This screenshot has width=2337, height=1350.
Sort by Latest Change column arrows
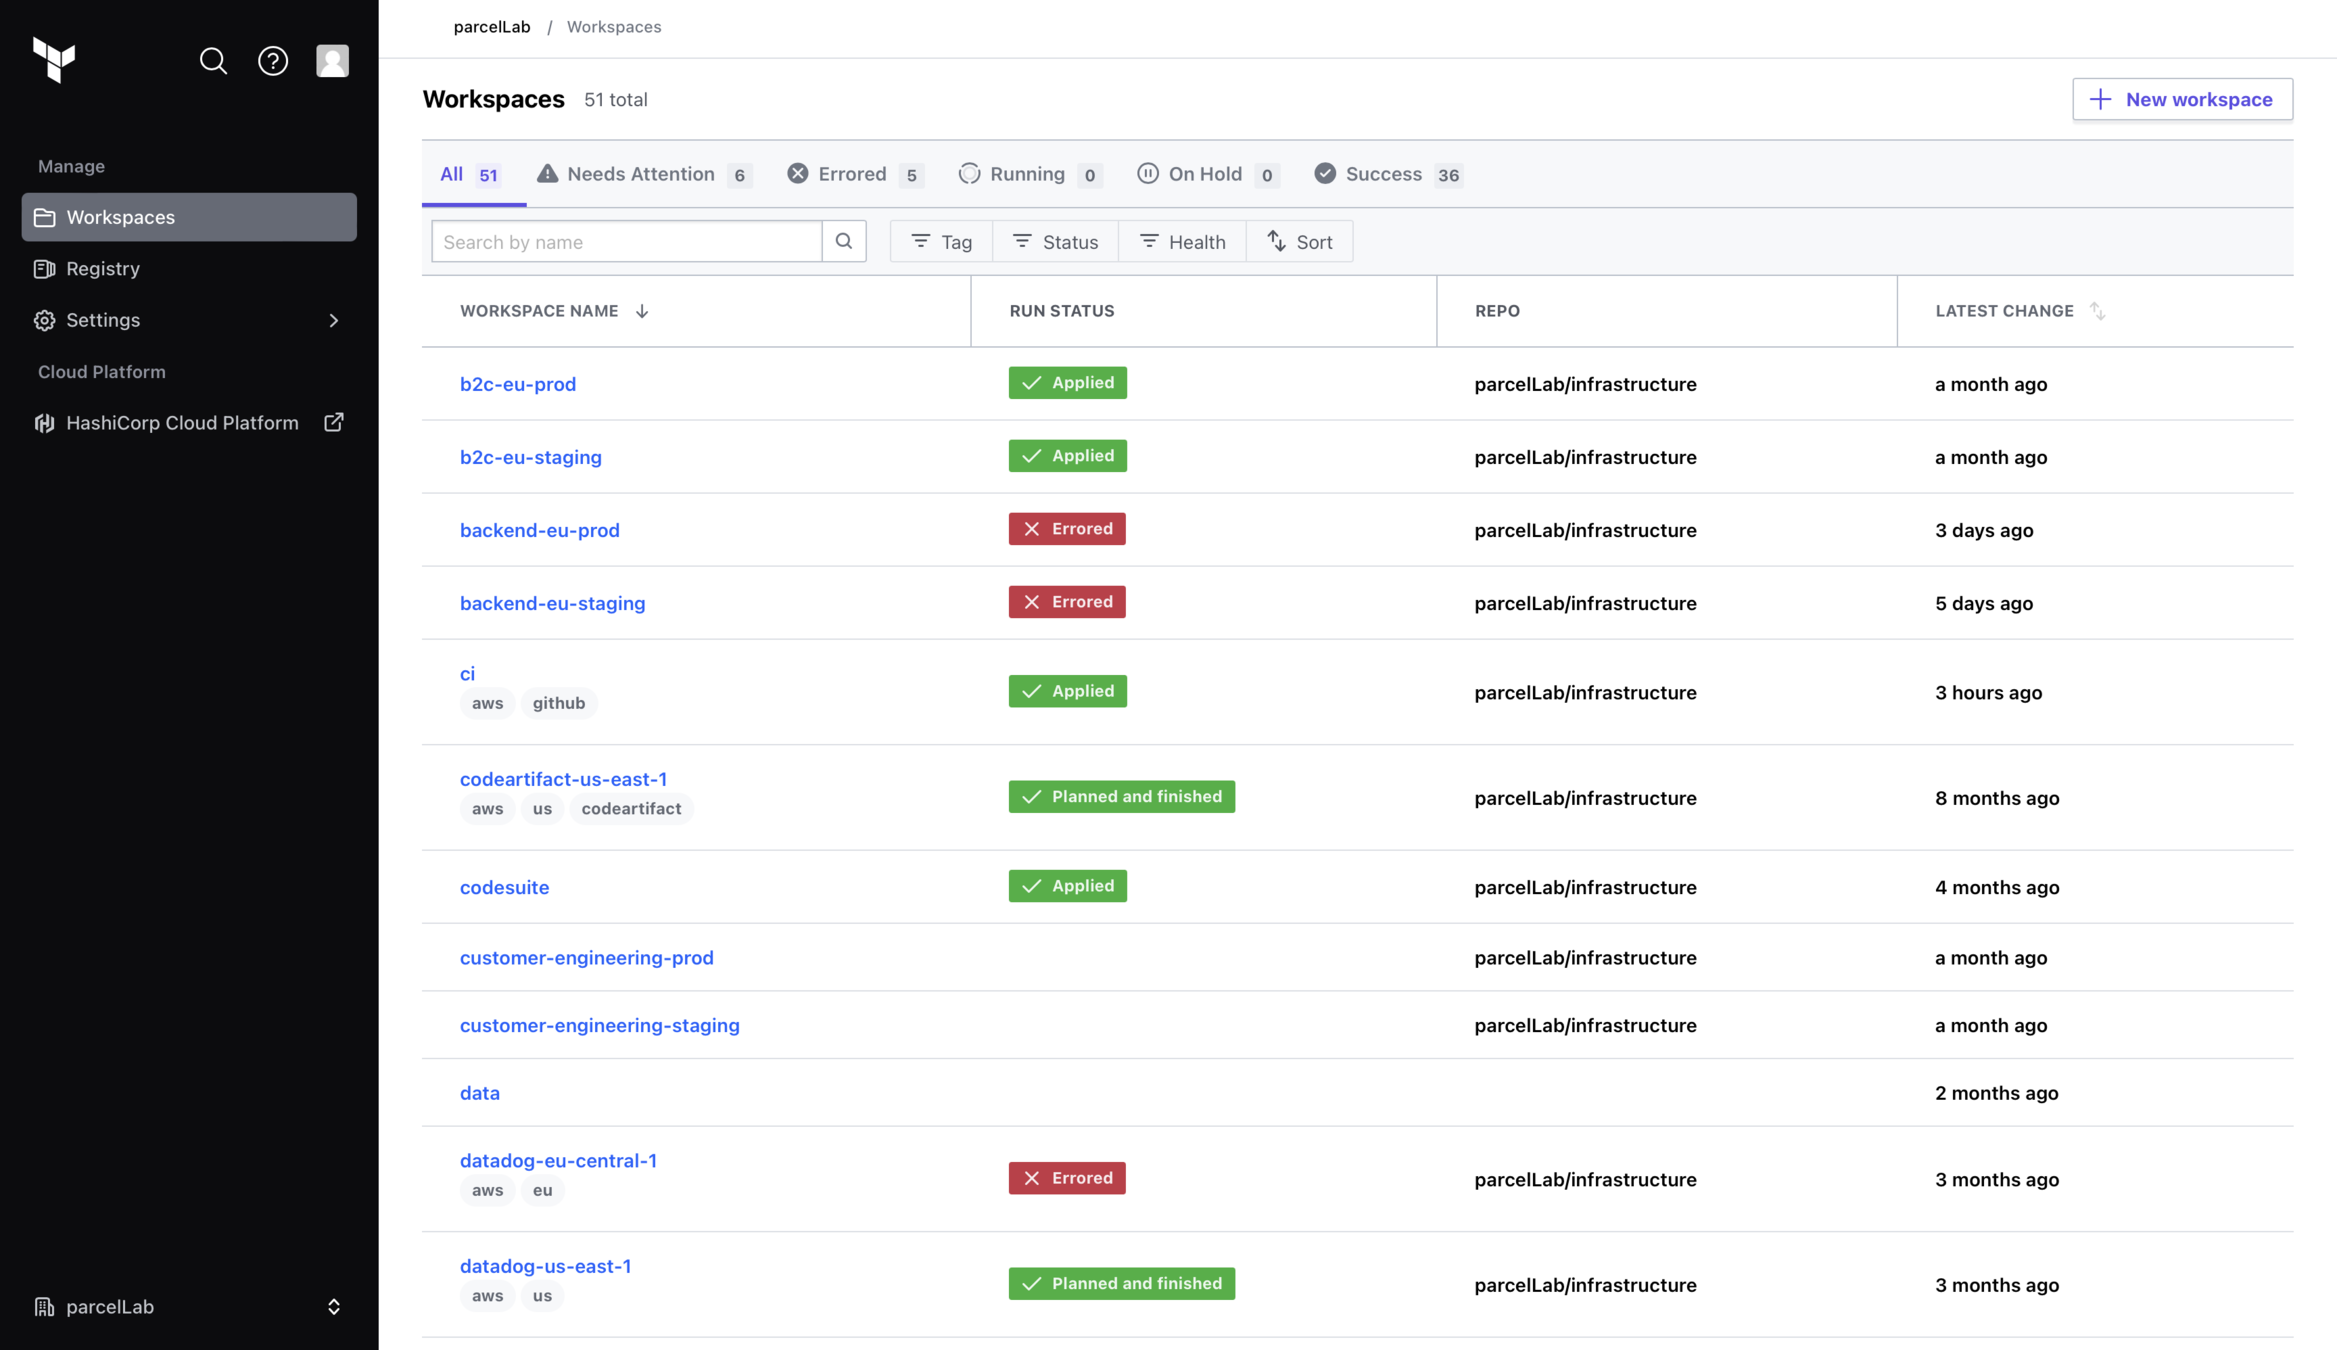(x=2097, y=311)
